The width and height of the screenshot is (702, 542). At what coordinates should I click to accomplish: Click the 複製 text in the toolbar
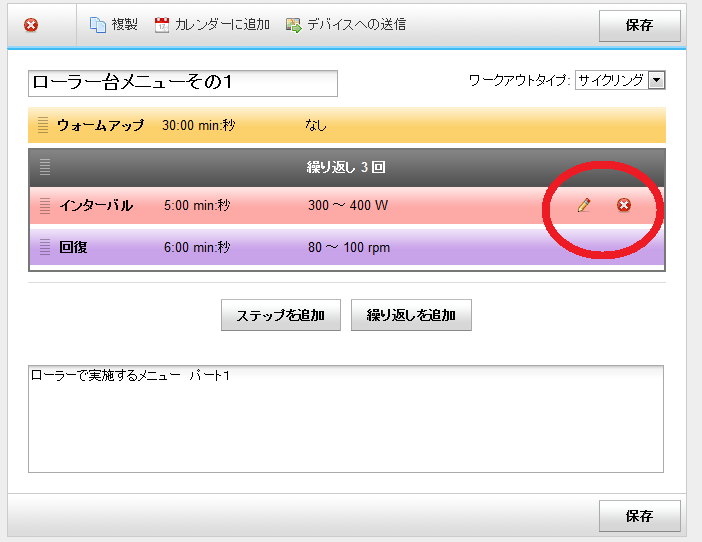click(124, 24)
